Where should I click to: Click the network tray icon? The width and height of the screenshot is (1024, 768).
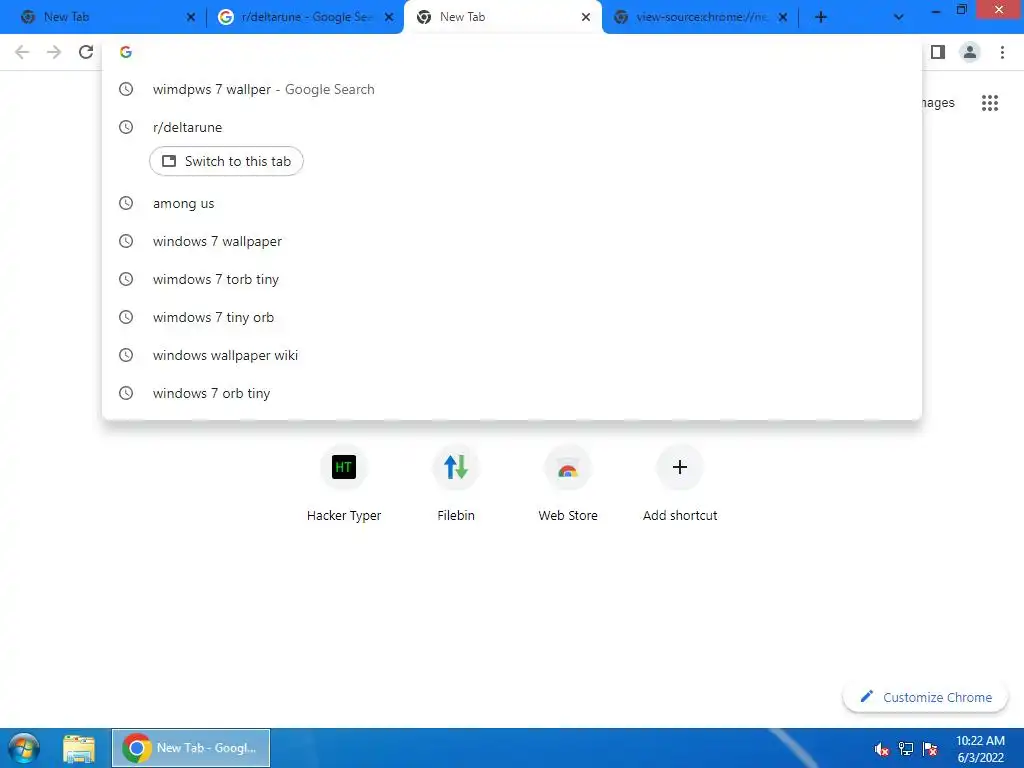906,749
